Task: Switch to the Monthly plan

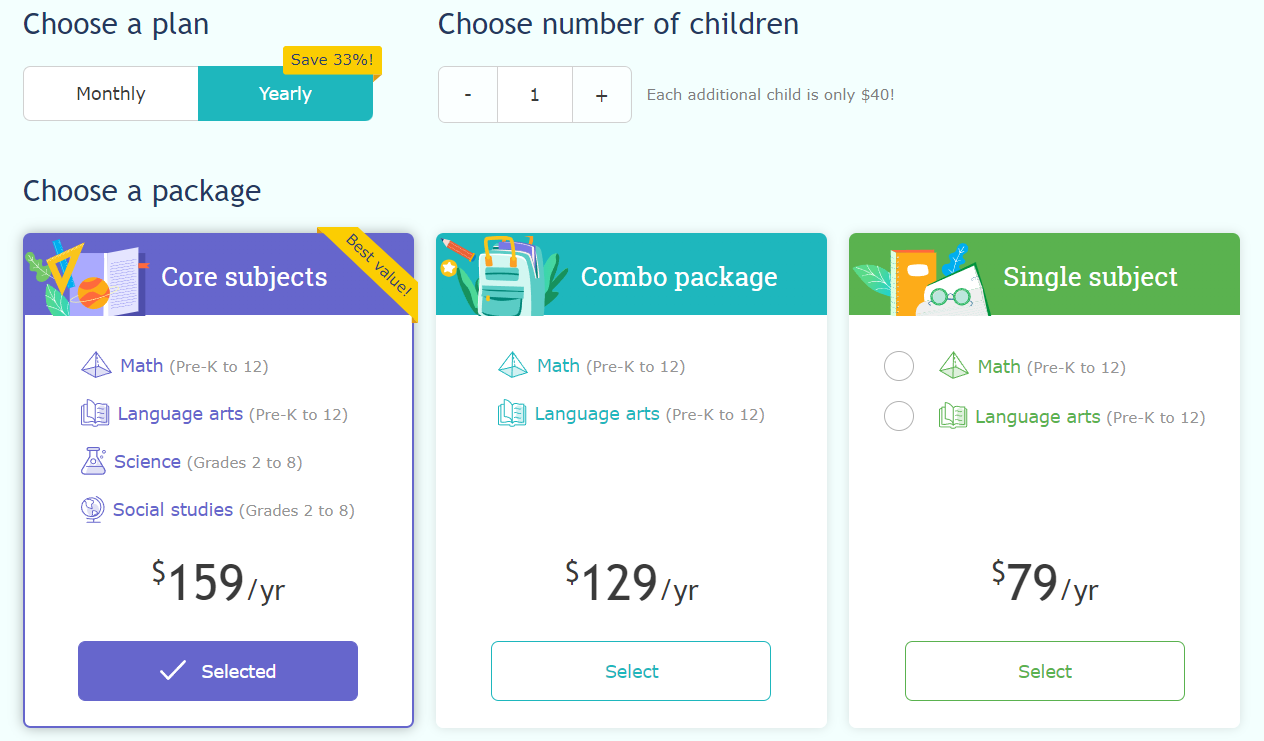Action: click(x=111, y=94)
